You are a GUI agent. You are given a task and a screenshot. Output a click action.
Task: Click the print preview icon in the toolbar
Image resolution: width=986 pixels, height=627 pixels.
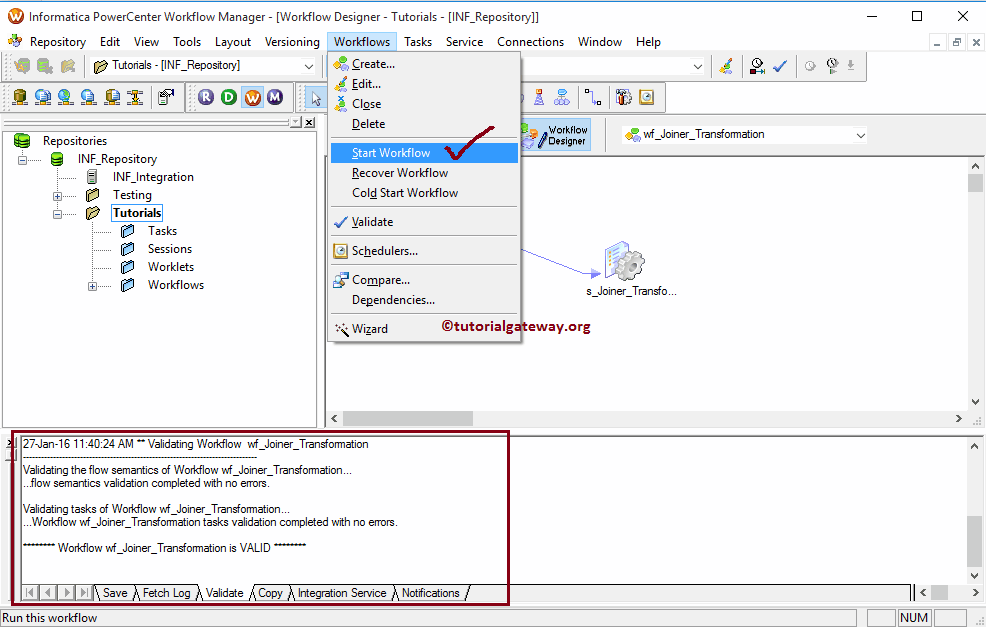164,96
